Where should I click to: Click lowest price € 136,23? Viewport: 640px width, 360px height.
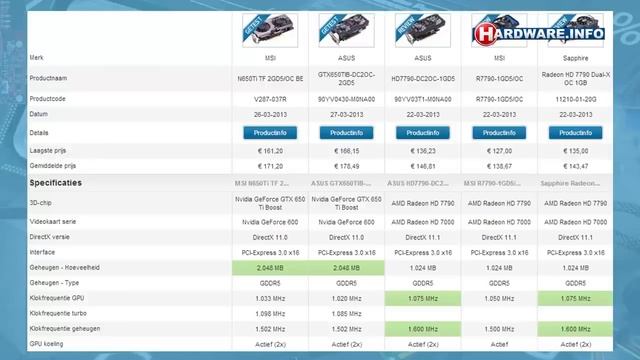(423, 151)
